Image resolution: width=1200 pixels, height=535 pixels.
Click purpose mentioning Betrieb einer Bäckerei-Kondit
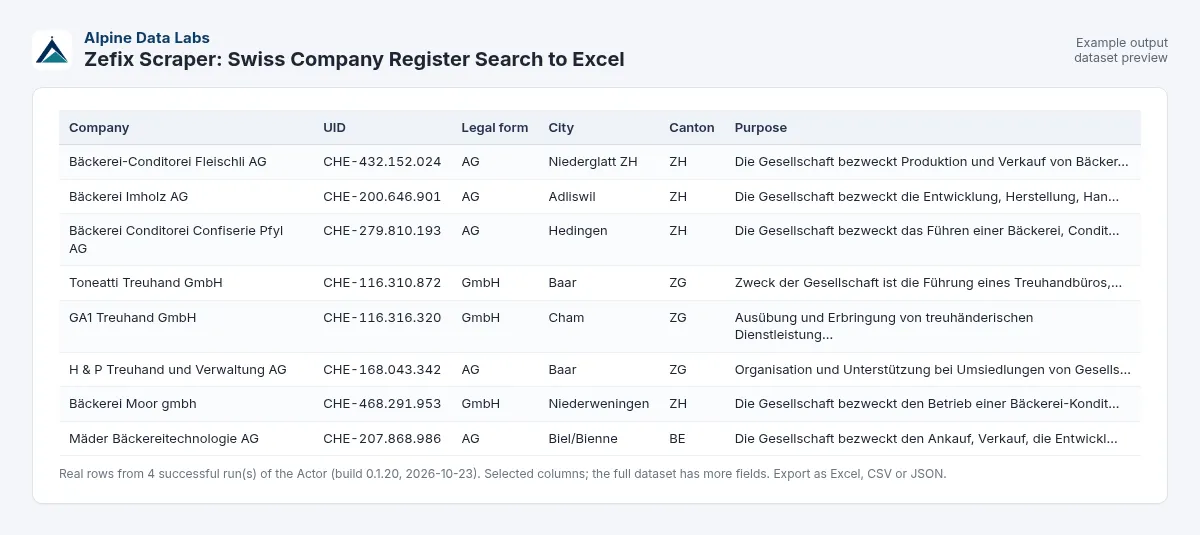click(x=927, y=404)
